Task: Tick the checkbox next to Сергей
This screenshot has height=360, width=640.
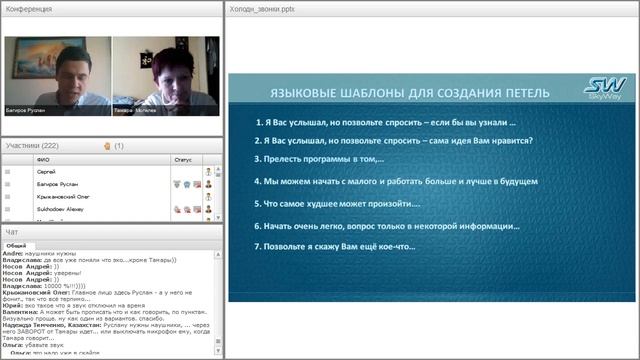Action: [x=7, y=172]
